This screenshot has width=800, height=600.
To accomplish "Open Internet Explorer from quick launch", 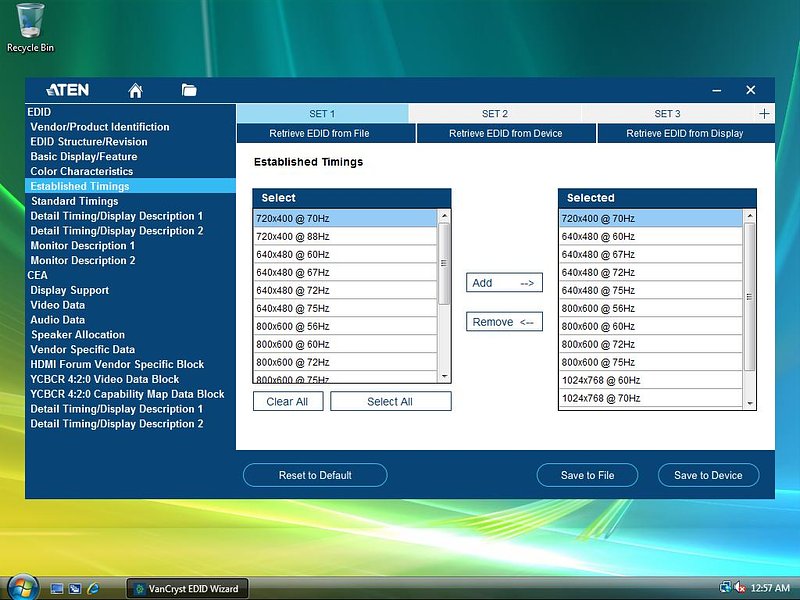I will click(94, 588).
